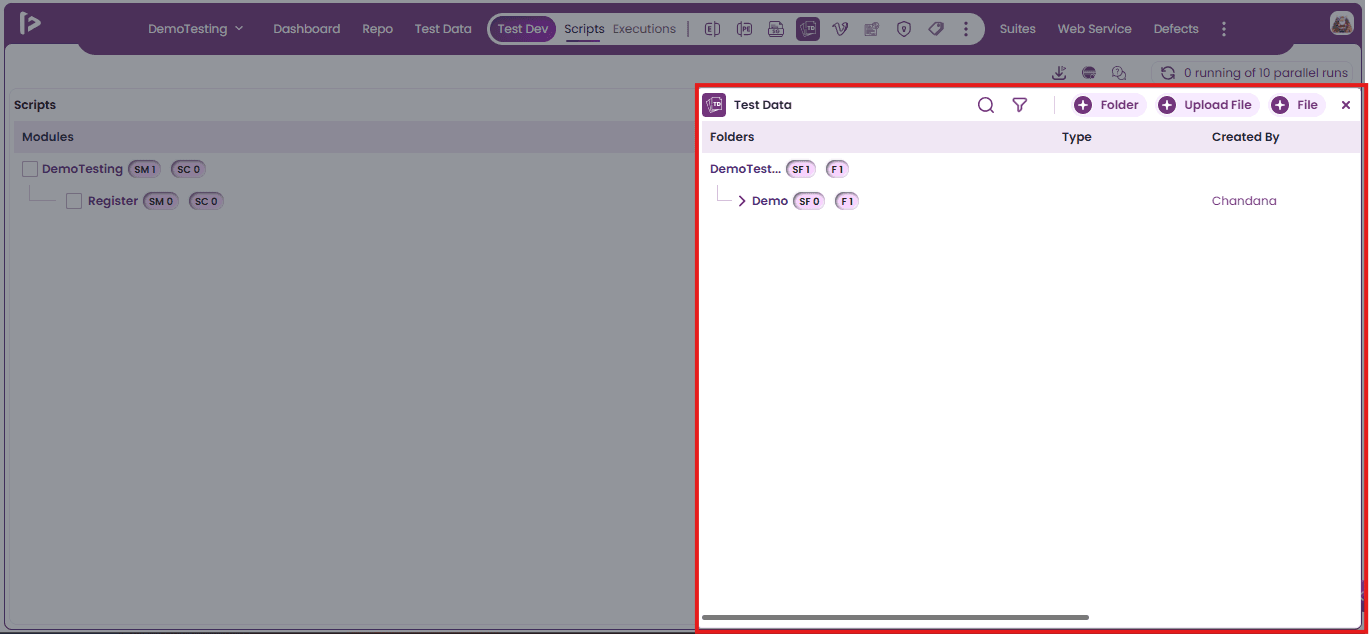Click the highlighted Test Data toolbar icon
1369x634 pixels.
pyautogui.click(x=808, y=29)
